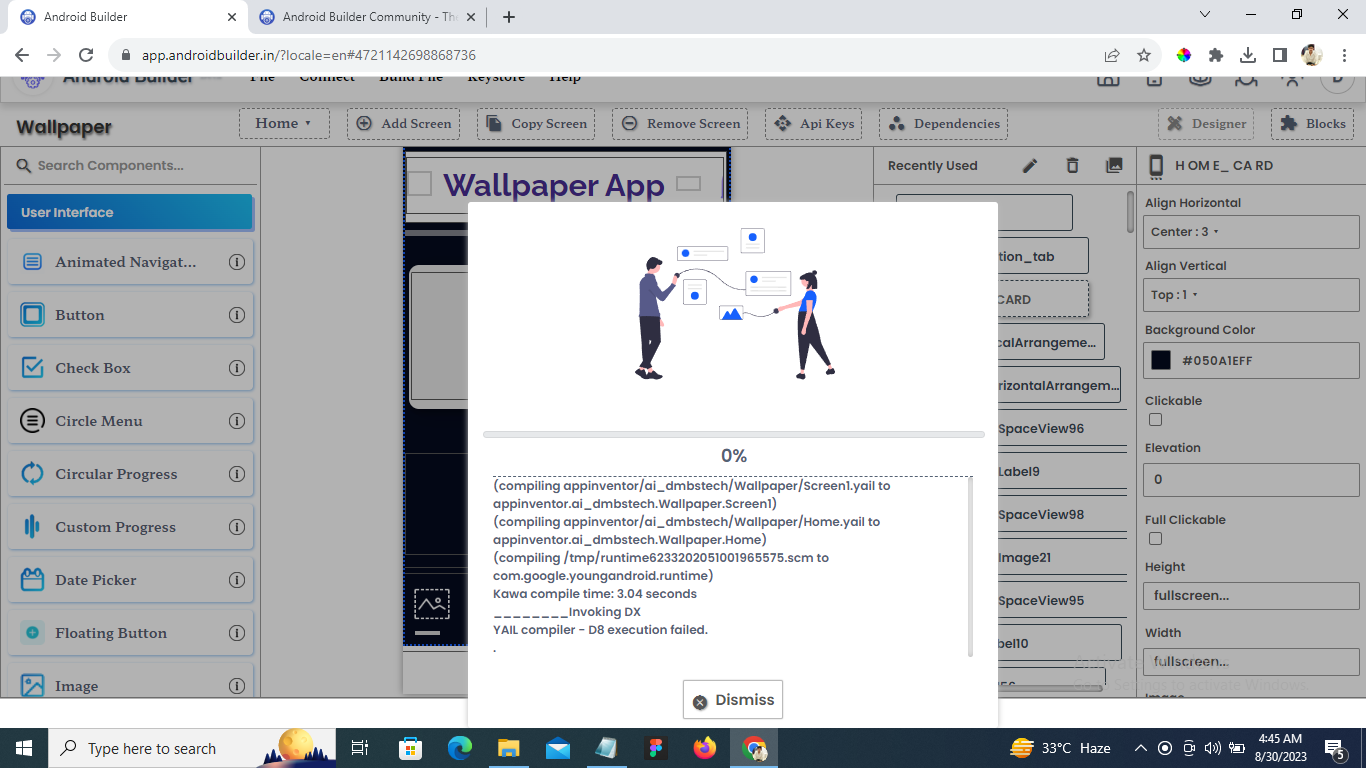Open File Explorer from the taskbar
1366x768 pixels.
(509, 748)
